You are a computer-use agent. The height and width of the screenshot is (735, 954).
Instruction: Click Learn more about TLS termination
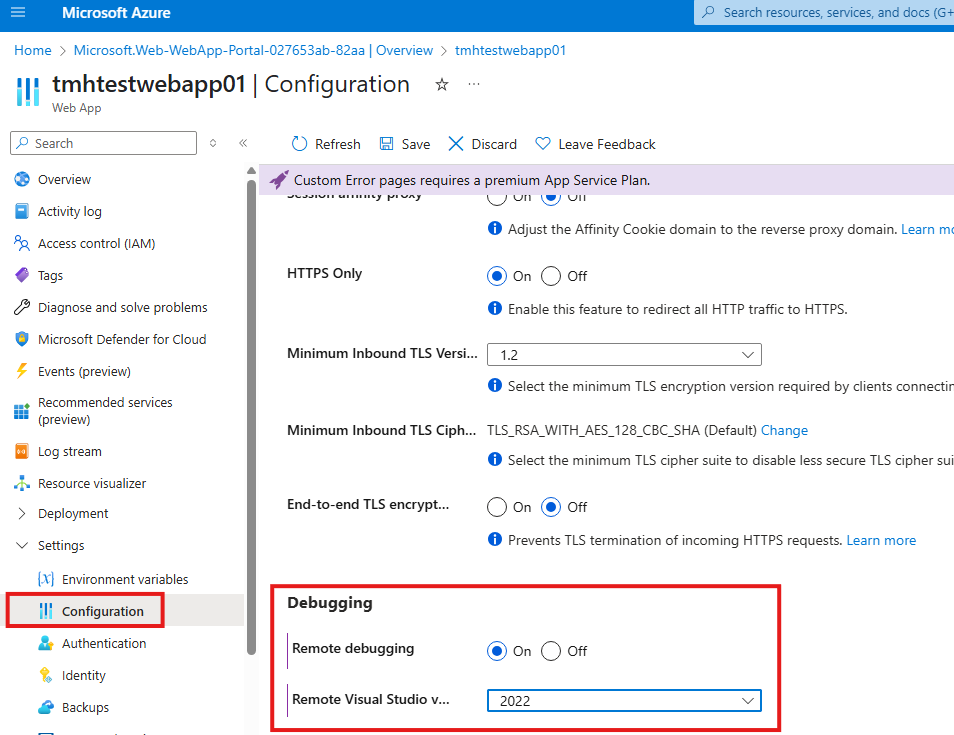pyautogui.click(x=881, y=540)
